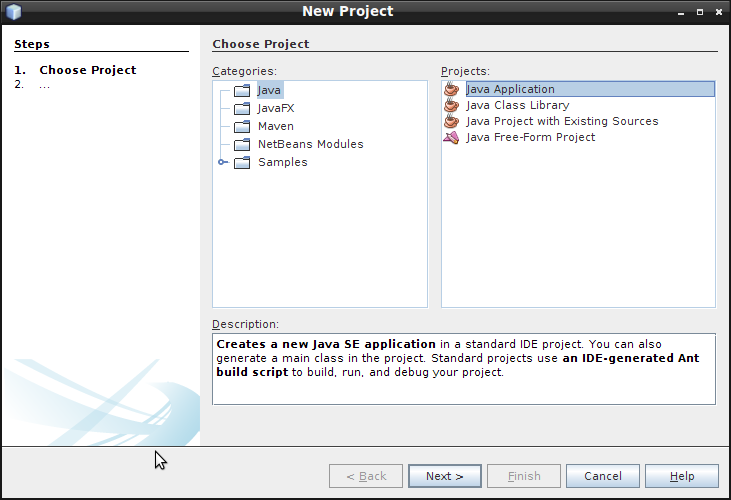The height and width of the screenshot is (500, 731).
Task: Click the Java Free-Form Project icon
Action: pos(452,137)
